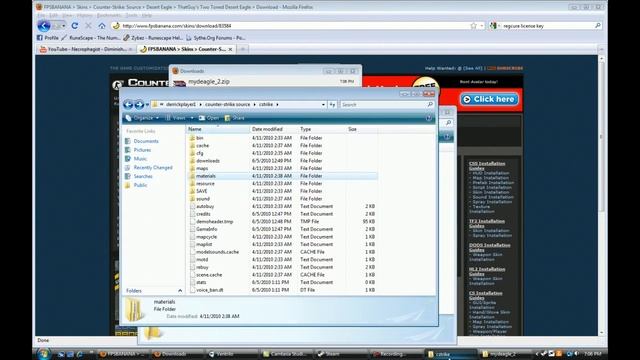Click the Share toolbar button

point(235,118)
